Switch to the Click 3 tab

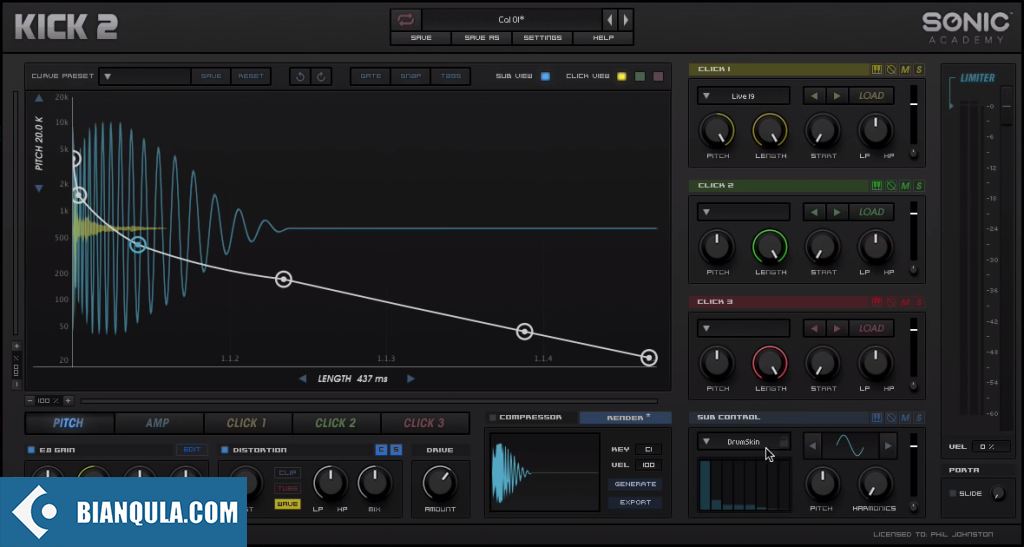click(424, 423)
